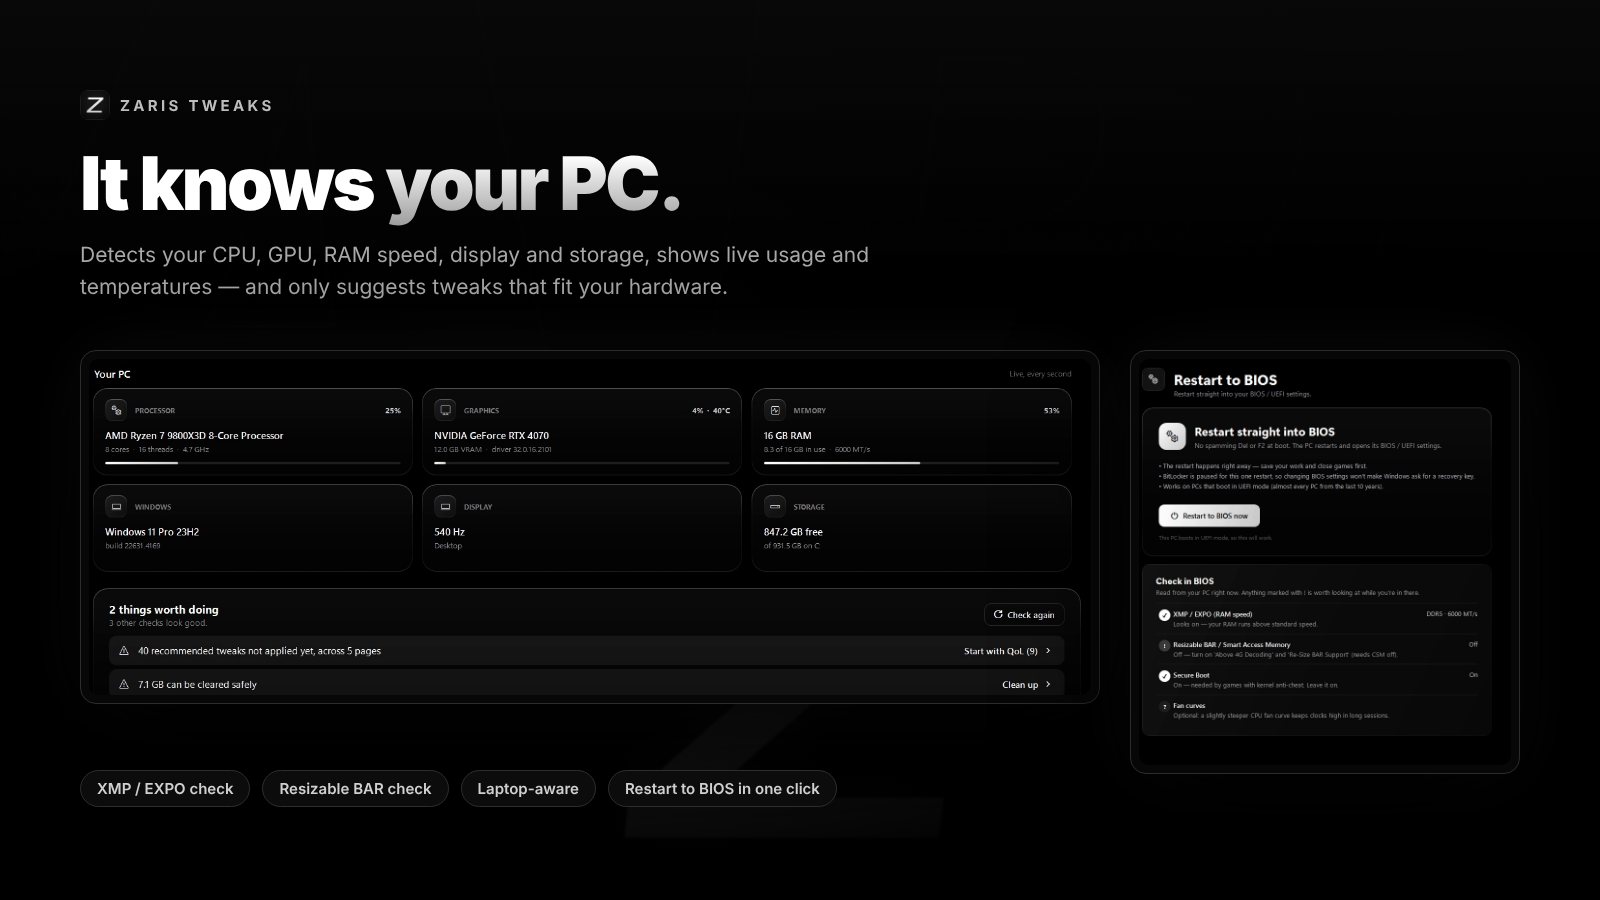Click the 2 things worth doing heading
The image size is (1600, 900).
[164, 610]
